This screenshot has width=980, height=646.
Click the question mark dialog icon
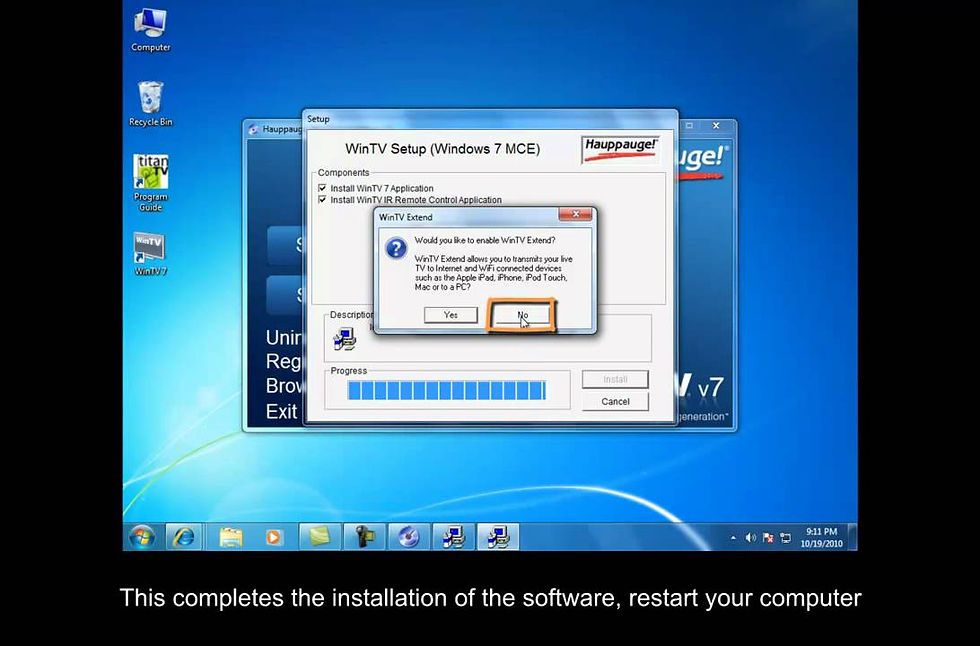click(396, 249)
